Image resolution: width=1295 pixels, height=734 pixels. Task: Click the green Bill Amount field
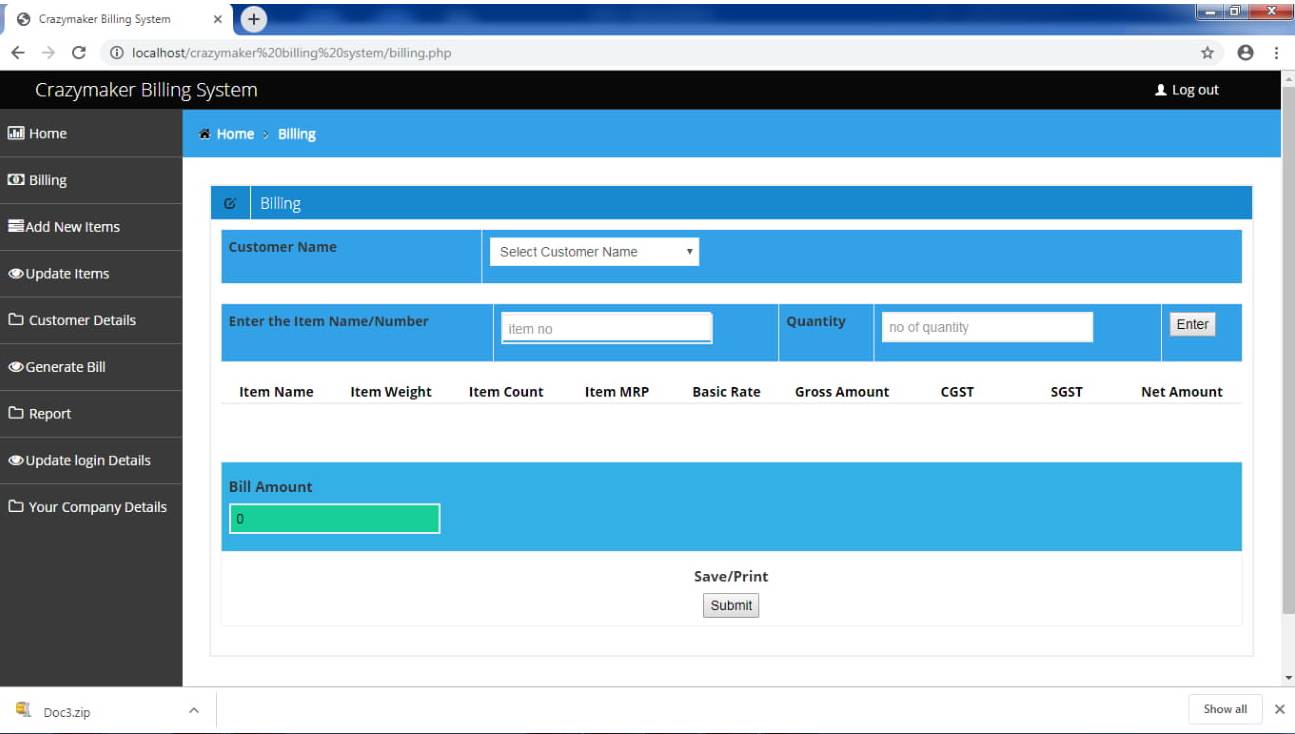coord(334,519)
